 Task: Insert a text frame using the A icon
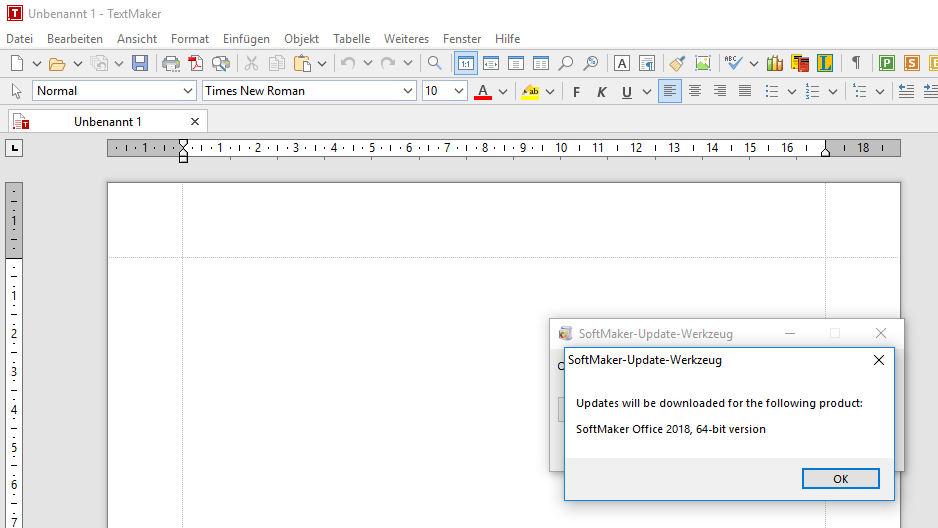tap(621, 63)
